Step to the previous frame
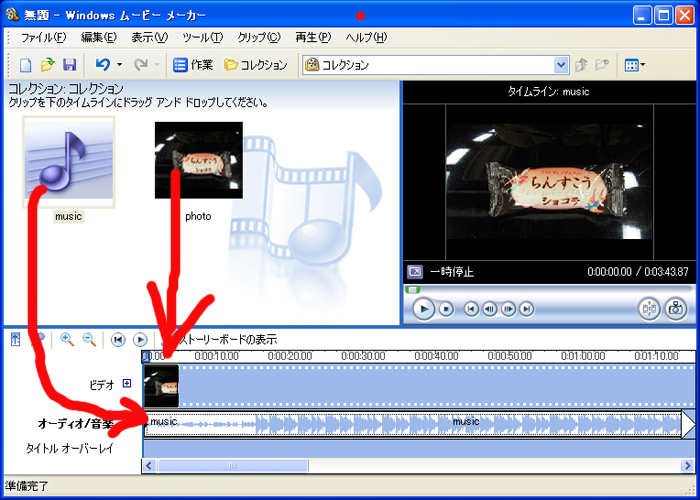This screenshot has height=500, width=700. tap(490, 309)
